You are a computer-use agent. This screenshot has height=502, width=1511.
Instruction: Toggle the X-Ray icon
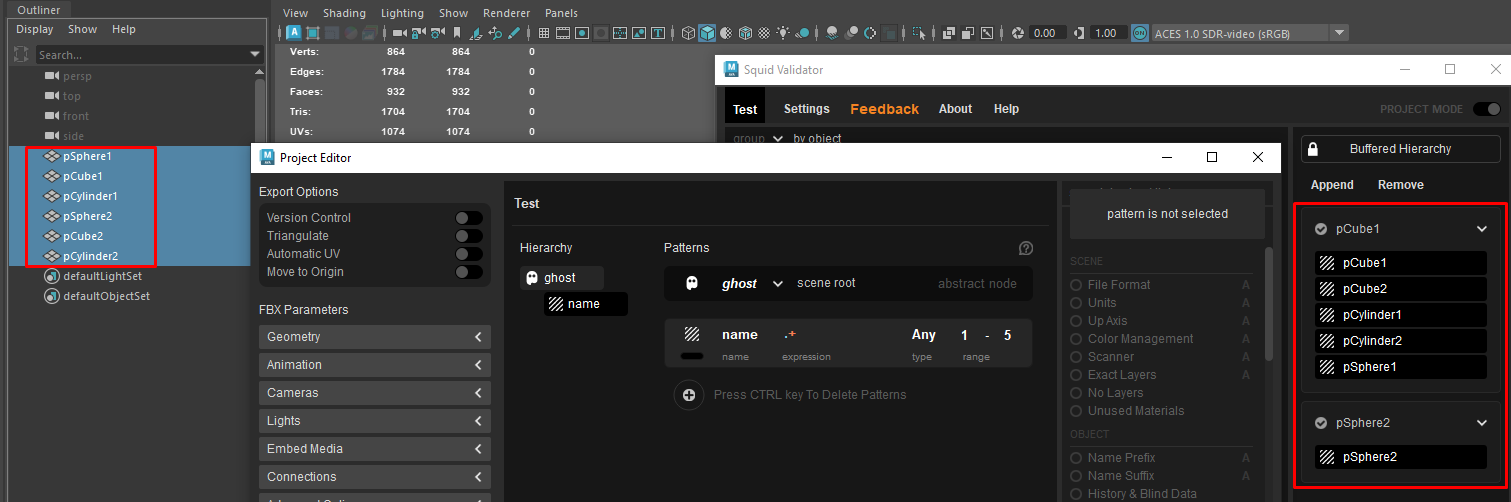pyautogui.click(x=948, y=33)
